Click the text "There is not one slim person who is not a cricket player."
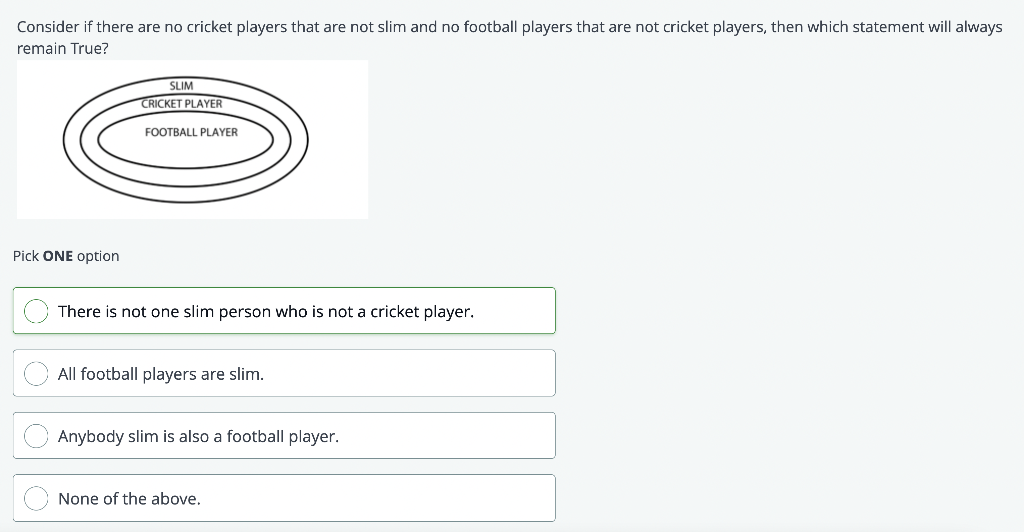The height and width of the screenshot is (532, 1024). tap(266, 312)
